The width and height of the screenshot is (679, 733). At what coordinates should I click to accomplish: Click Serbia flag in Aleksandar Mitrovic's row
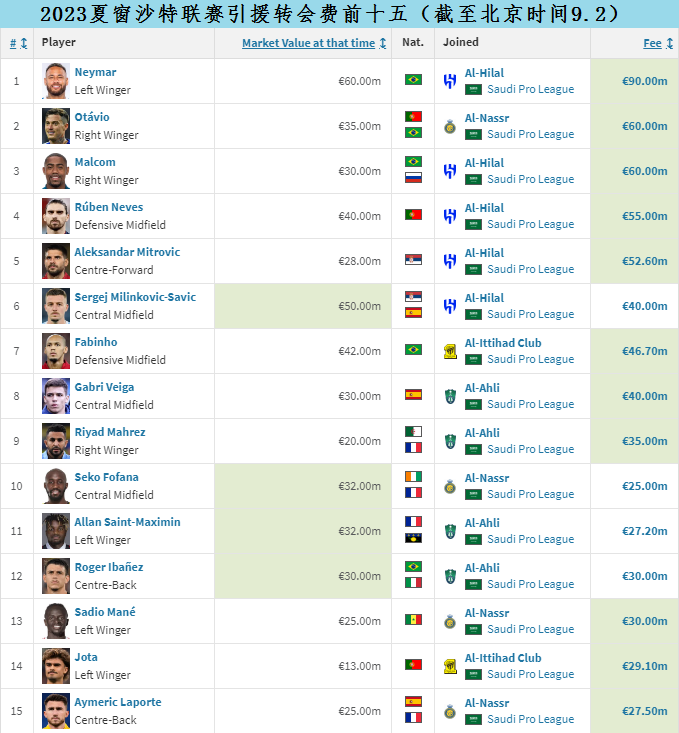(413, 260)
